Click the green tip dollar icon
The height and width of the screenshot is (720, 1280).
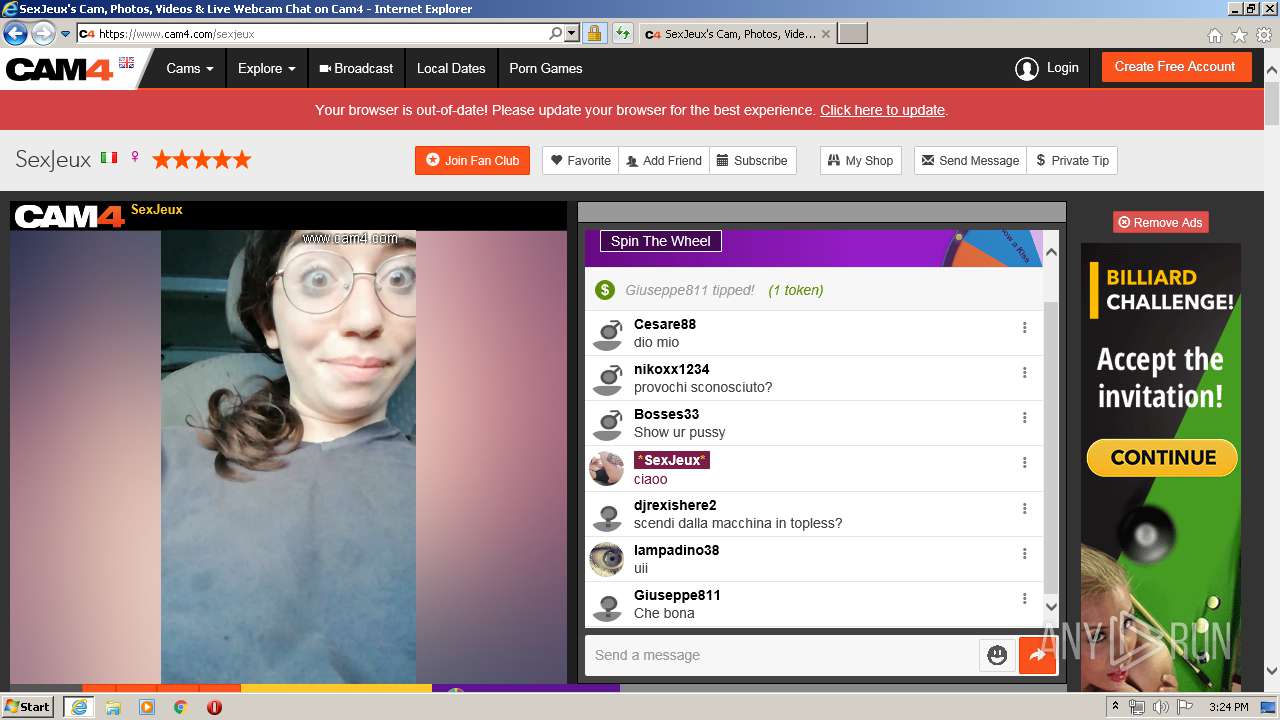click(x=604, y=290)
